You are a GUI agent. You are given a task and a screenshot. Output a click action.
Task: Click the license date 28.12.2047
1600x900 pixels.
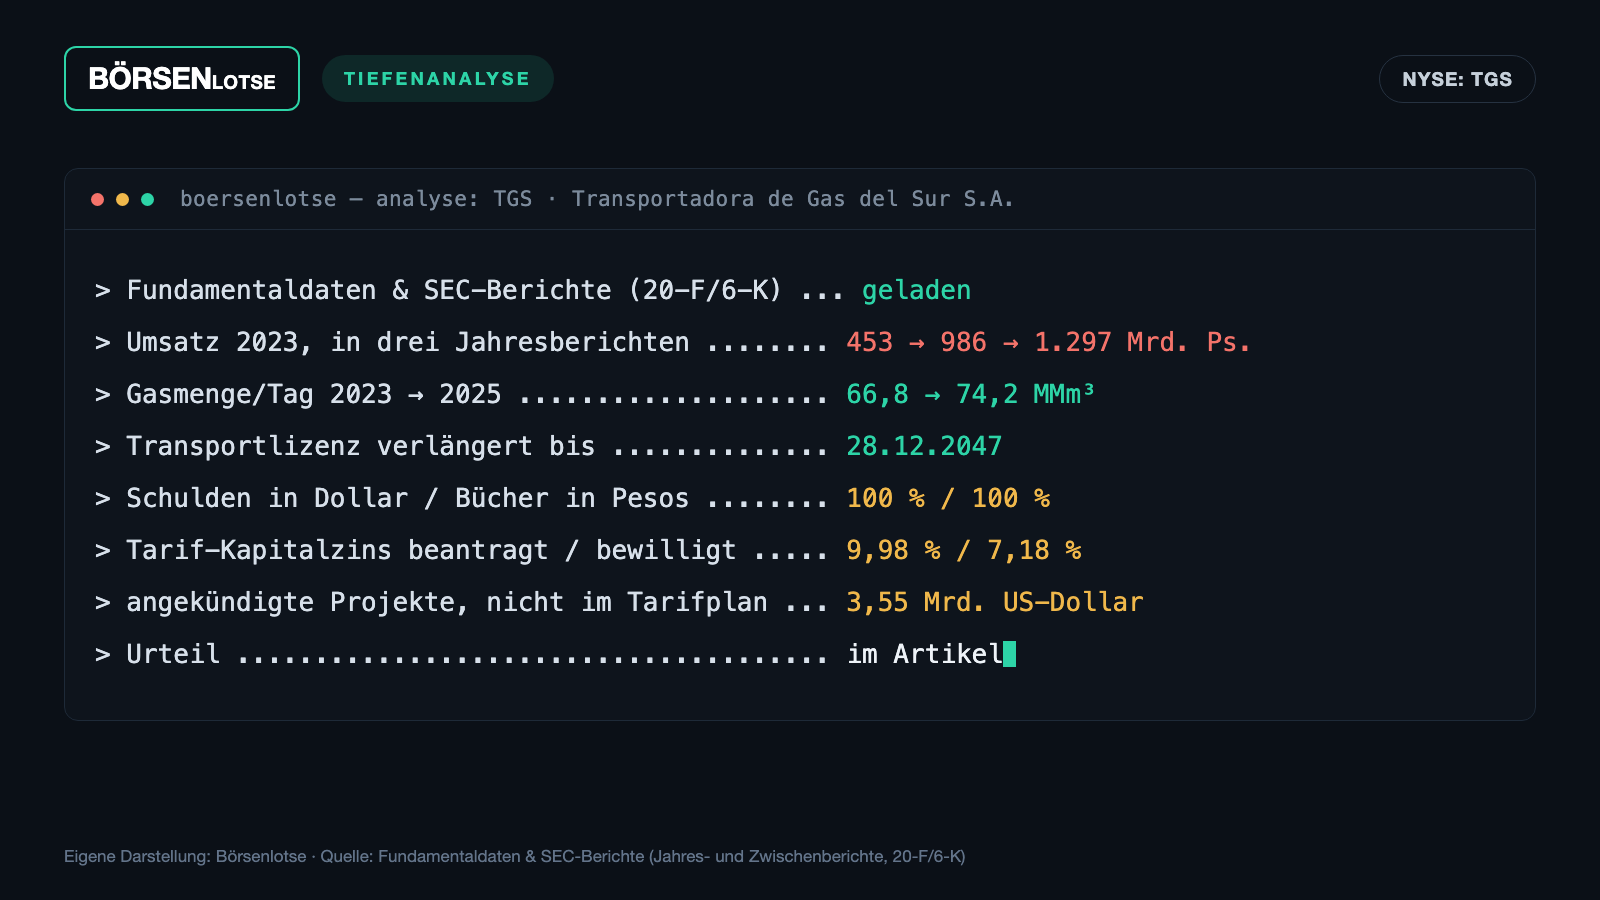tap(924, 446)
